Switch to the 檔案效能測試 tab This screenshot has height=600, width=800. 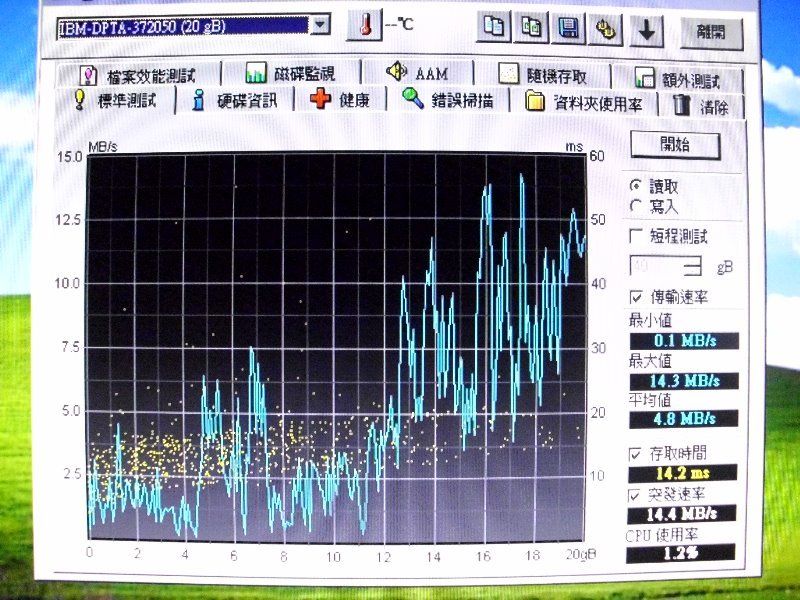pos(137,76)
